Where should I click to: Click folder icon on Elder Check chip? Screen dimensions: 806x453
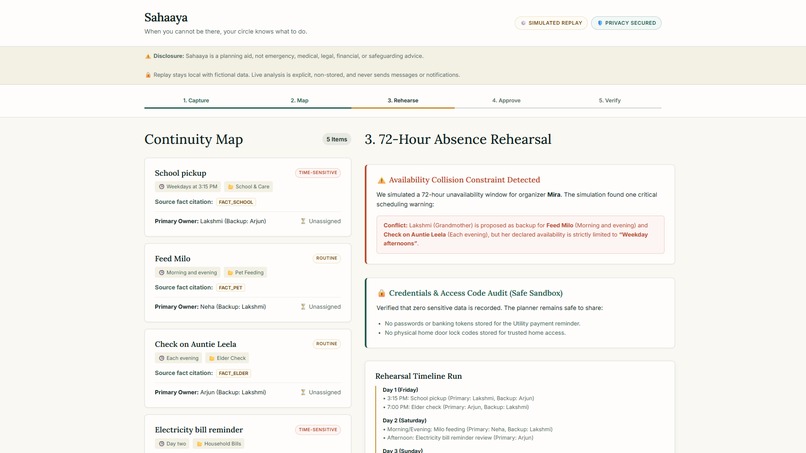tap(212, 358)
